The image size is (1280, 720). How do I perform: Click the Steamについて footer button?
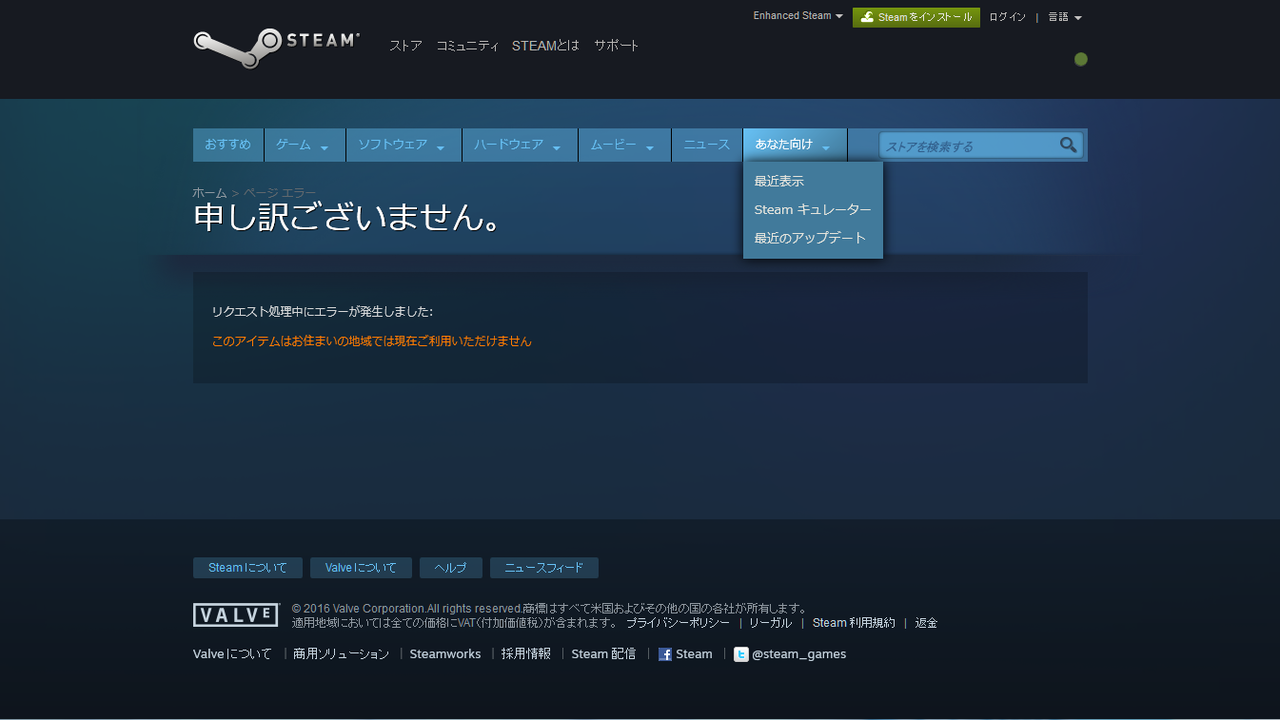tap(247, 568)
